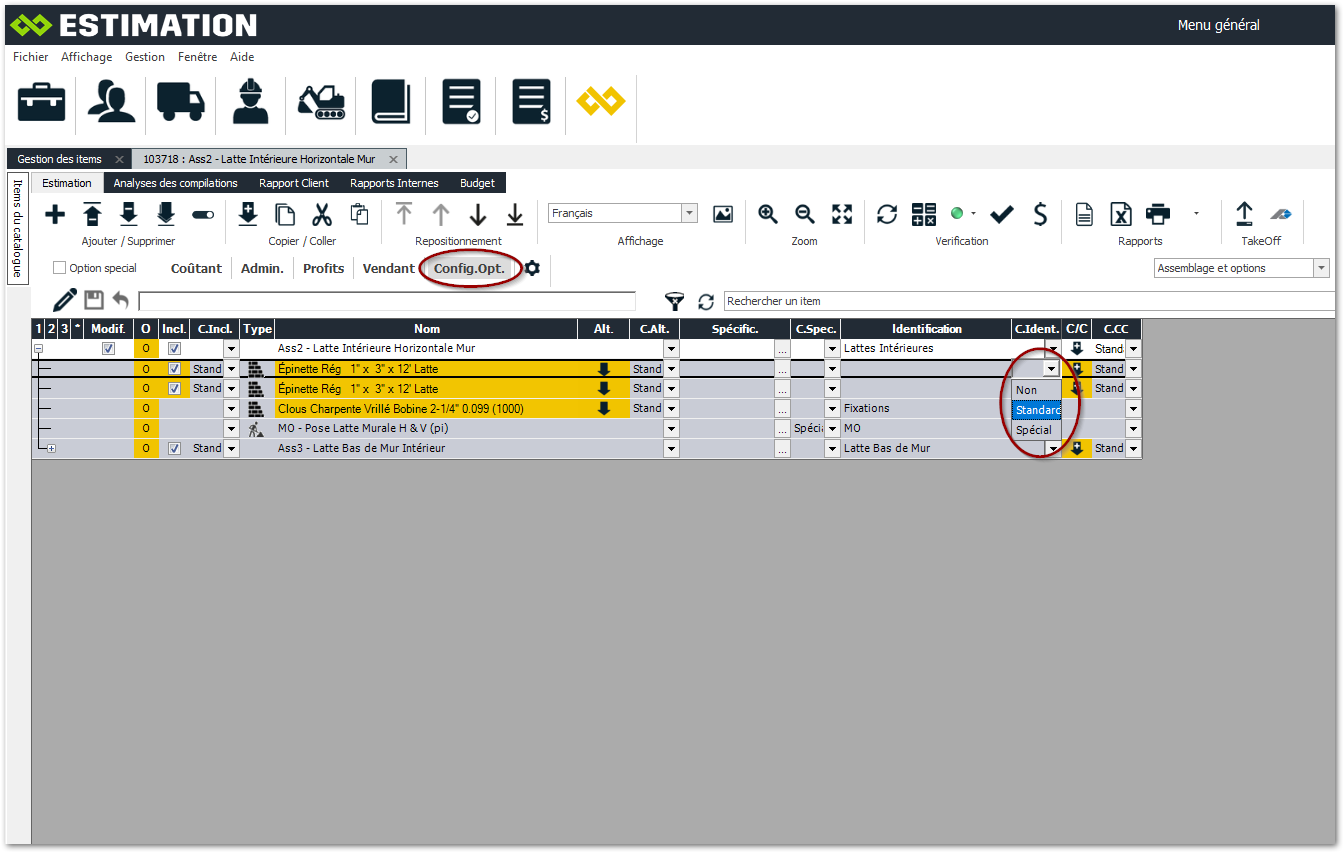1344x853 pixels.
Task: Open the Gestion menu
Action: (x=145, y=57)
